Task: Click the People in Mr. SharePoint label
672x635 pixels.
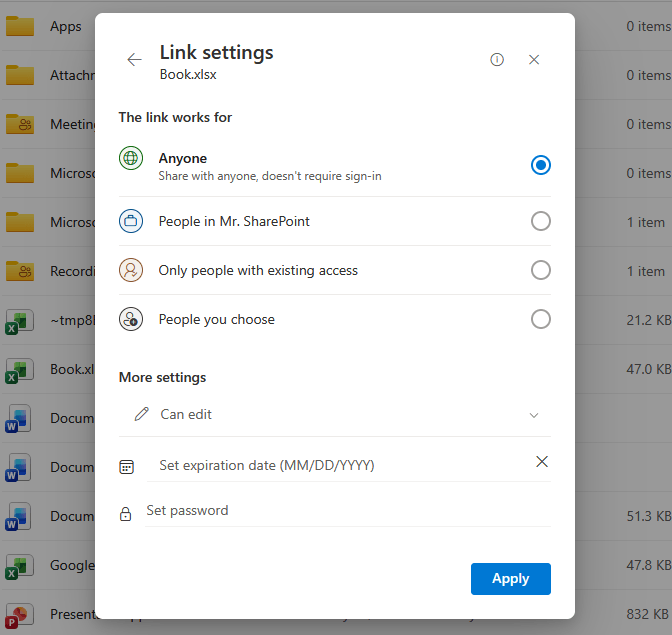Action: 234,222
